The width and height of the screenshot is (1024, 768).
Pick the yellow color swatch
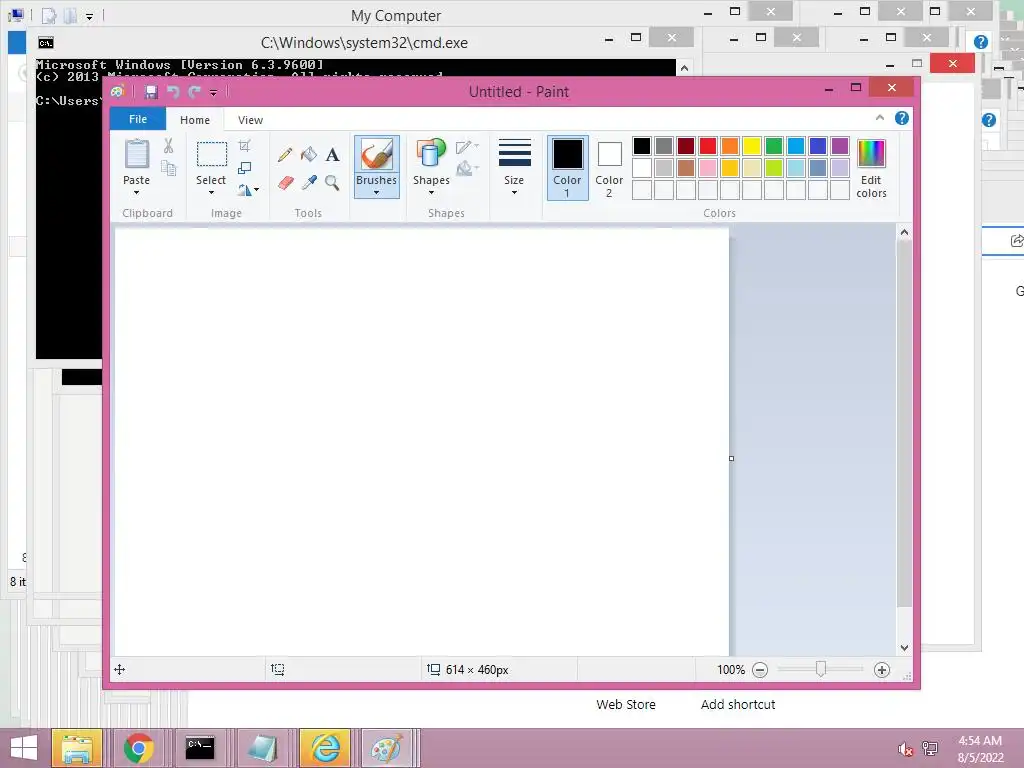pos(752,146)
